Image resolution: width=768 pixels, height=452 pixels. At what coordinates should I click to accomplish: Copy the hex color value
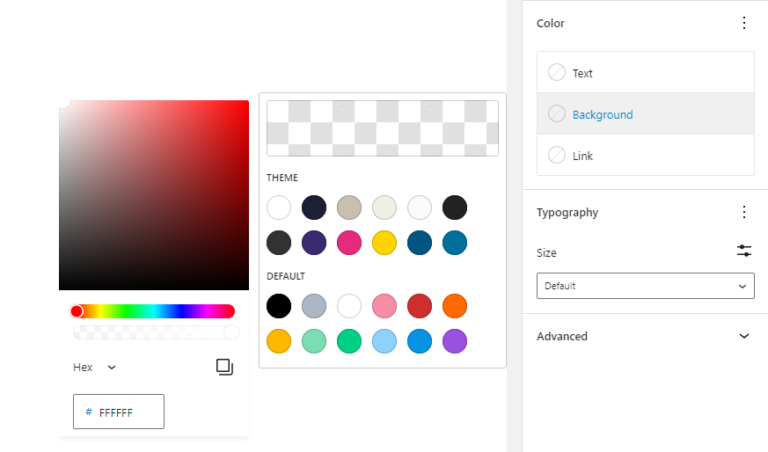(x=224, y=367)
